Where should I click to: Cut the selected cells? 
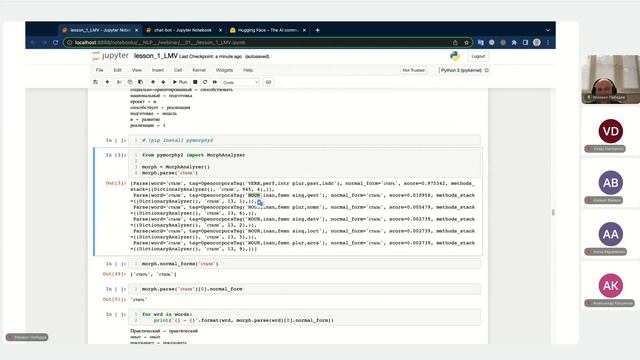[119, 82]
